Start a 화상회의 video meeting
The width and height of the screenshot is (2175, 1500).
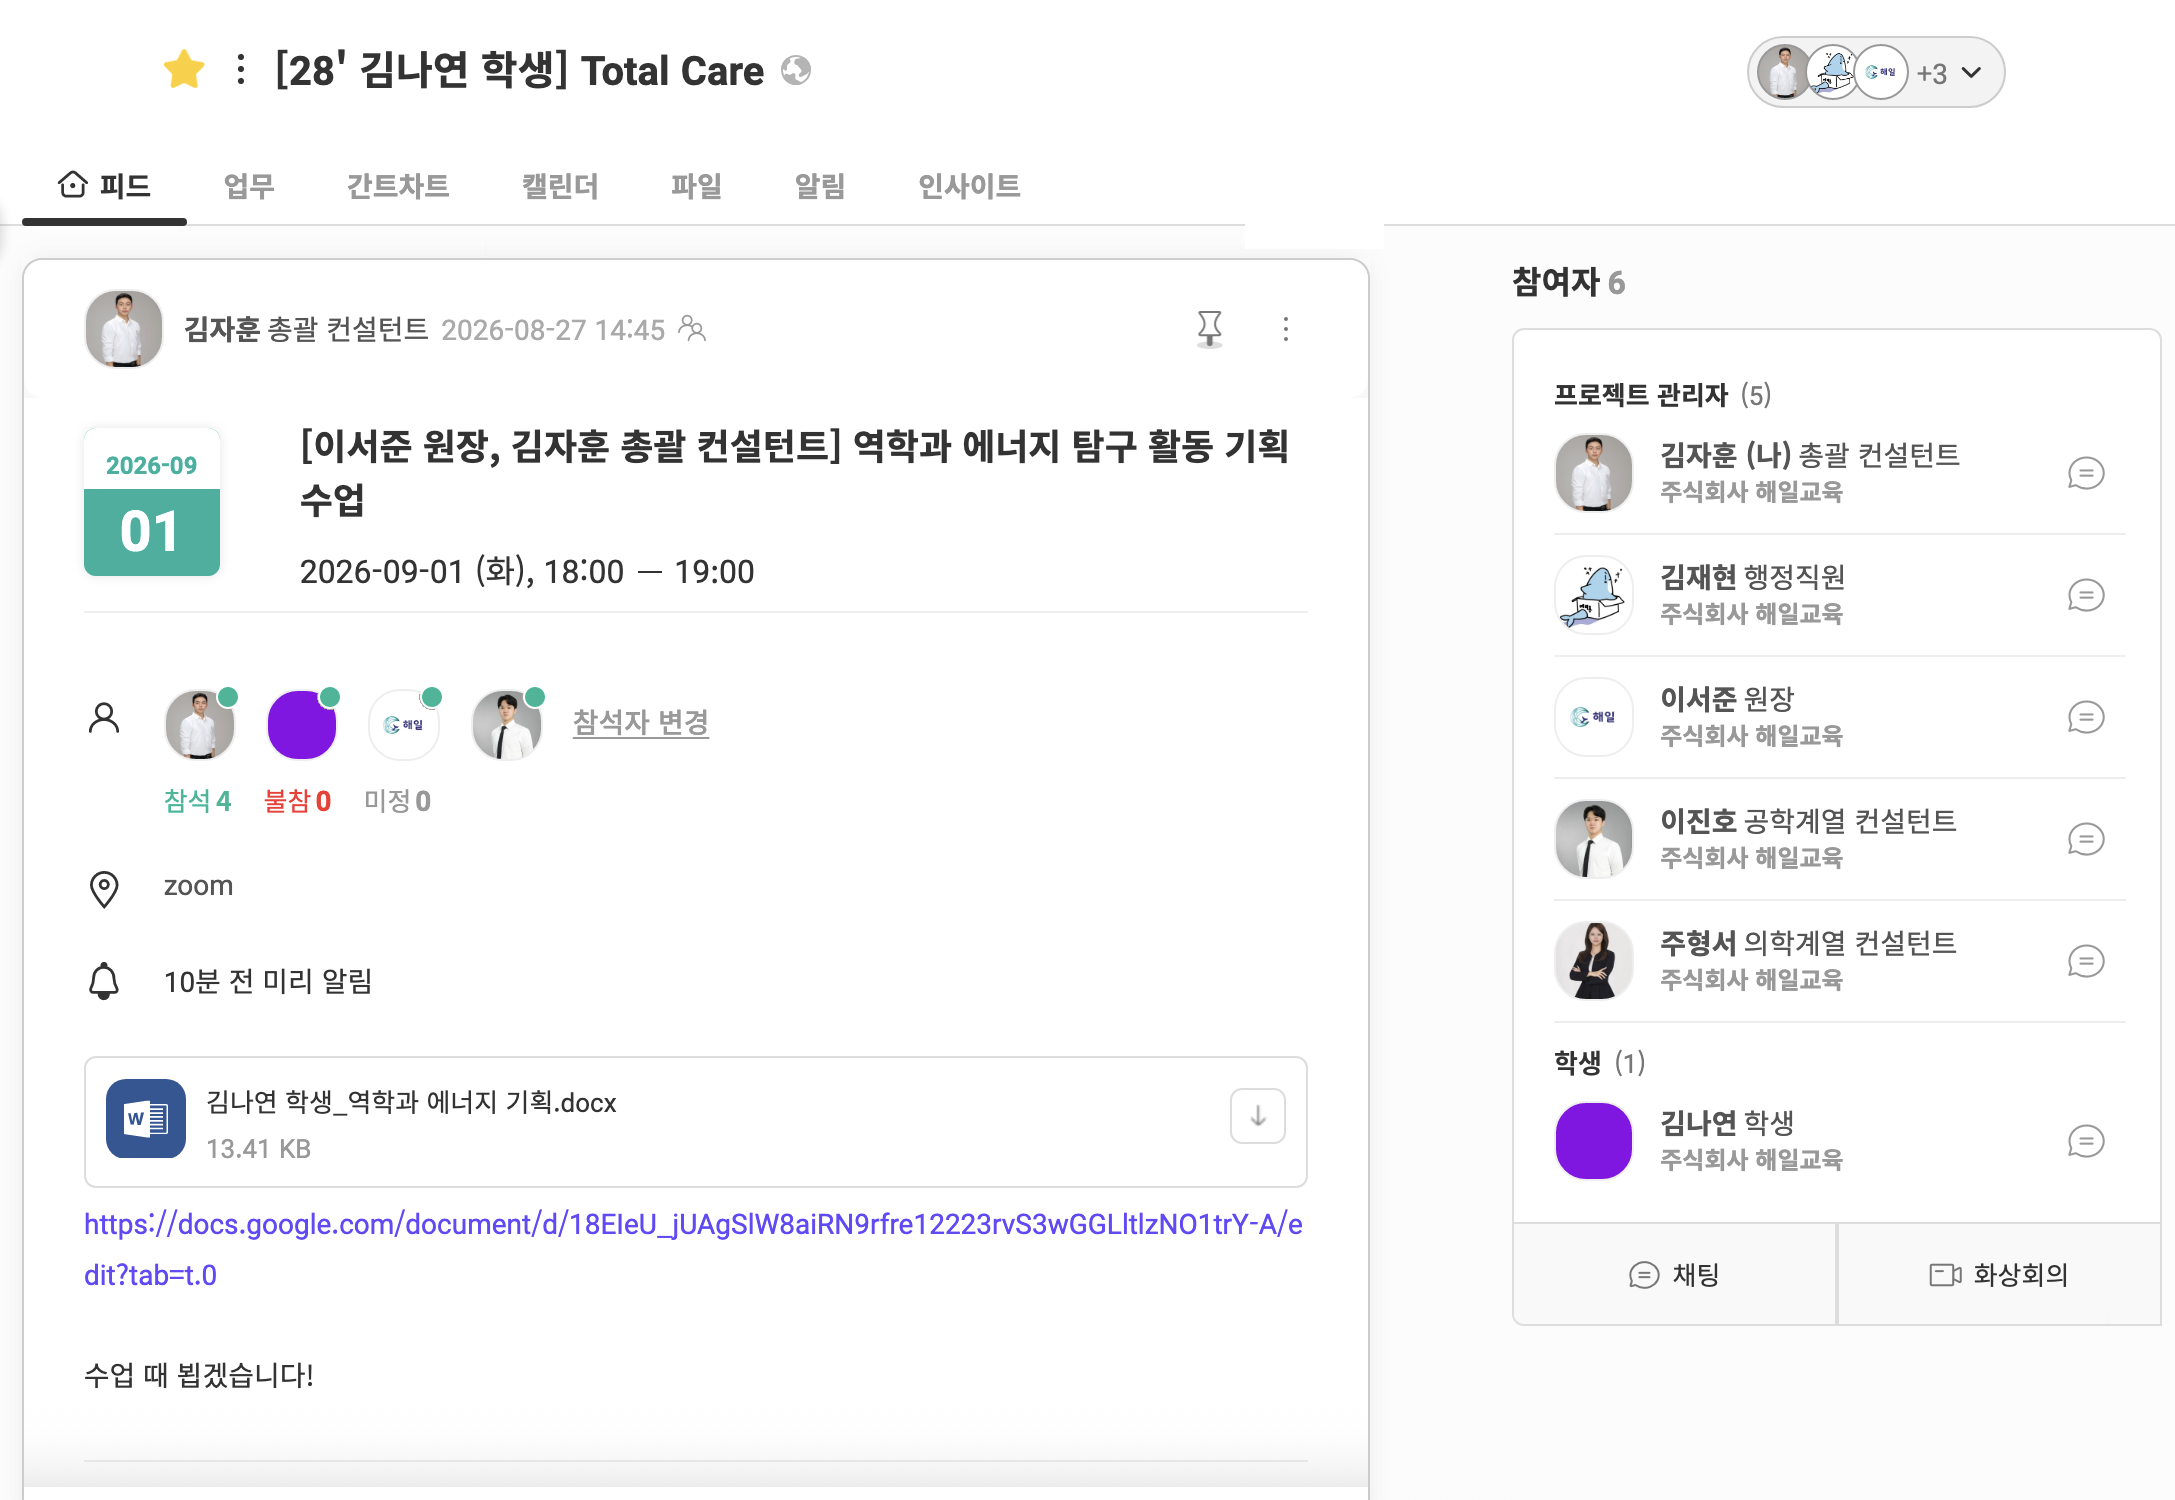click(1999, 1275)
